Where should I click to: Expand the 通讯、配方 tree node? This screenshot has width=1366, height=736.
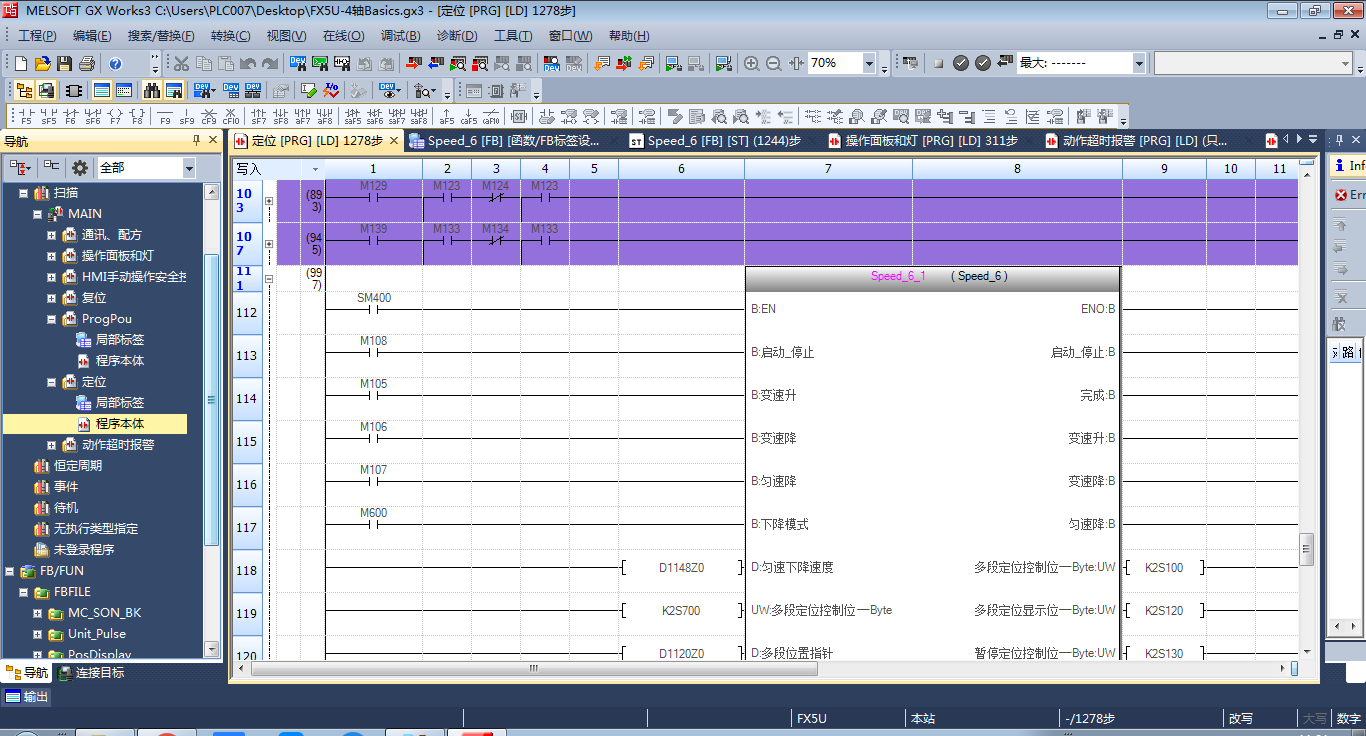(52, 235)
